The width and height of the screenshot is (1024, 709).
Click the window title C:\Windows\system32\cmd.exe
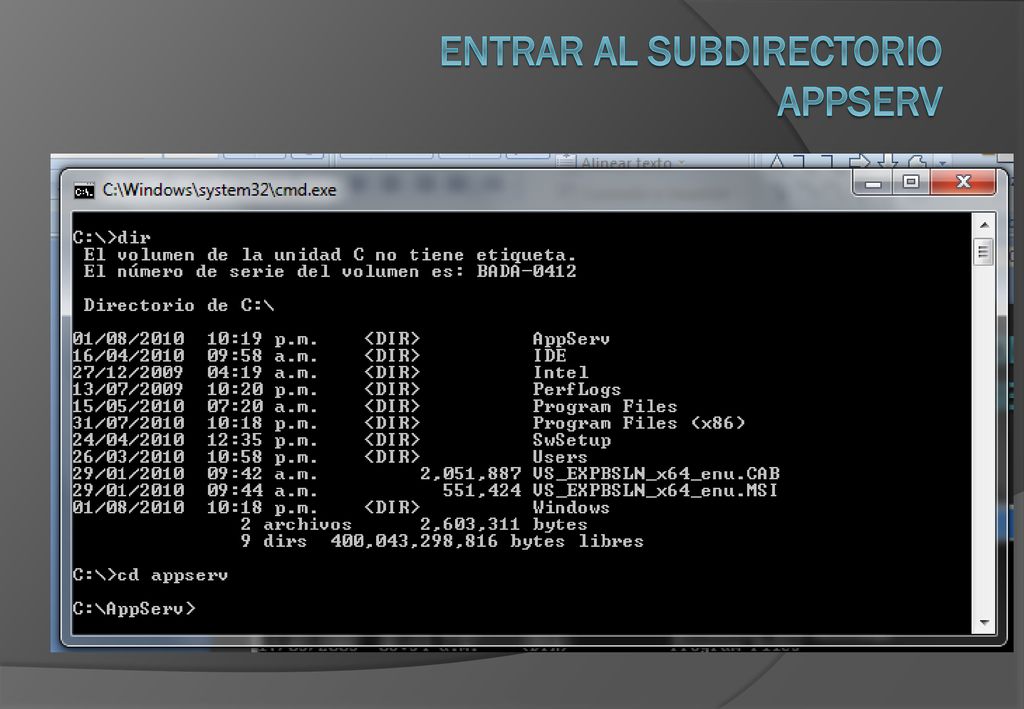pos(219,190)
